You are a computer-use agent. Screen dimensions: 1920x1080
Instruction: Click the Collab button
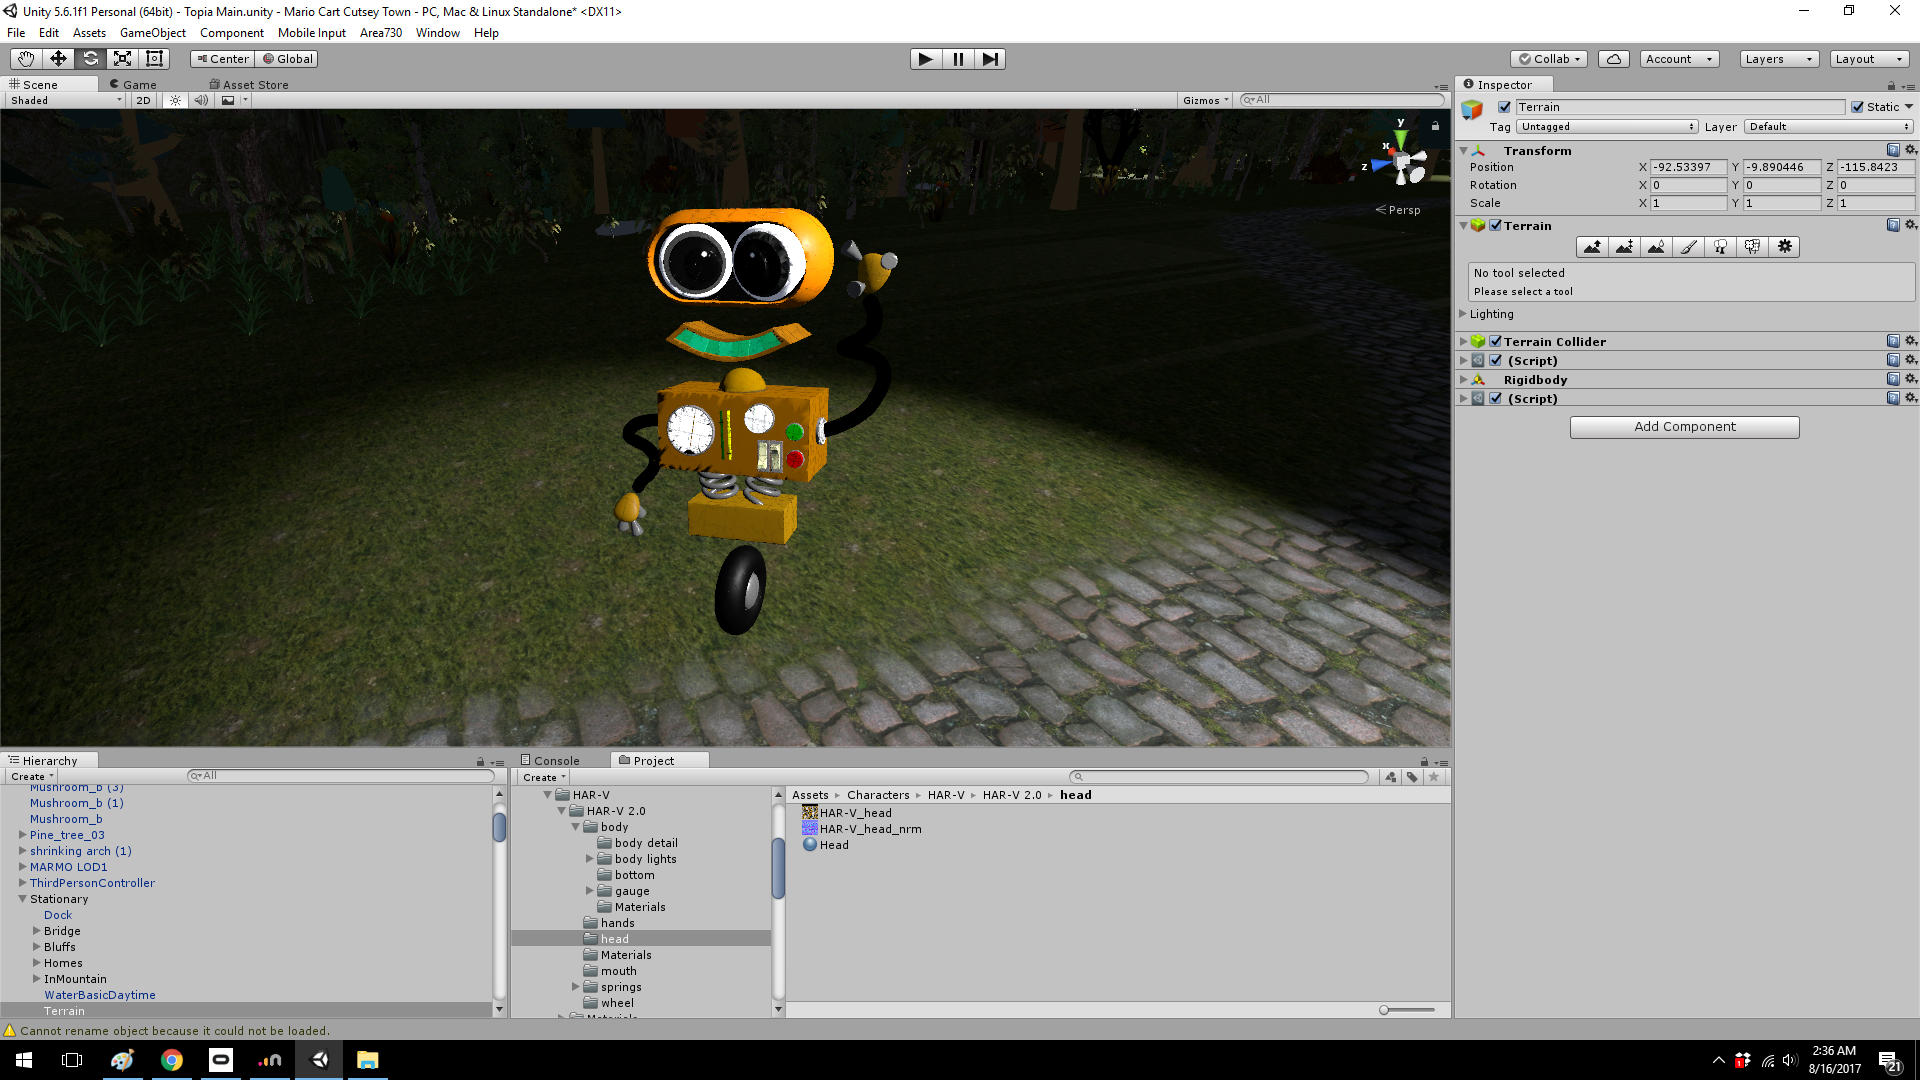point(1548,59)
